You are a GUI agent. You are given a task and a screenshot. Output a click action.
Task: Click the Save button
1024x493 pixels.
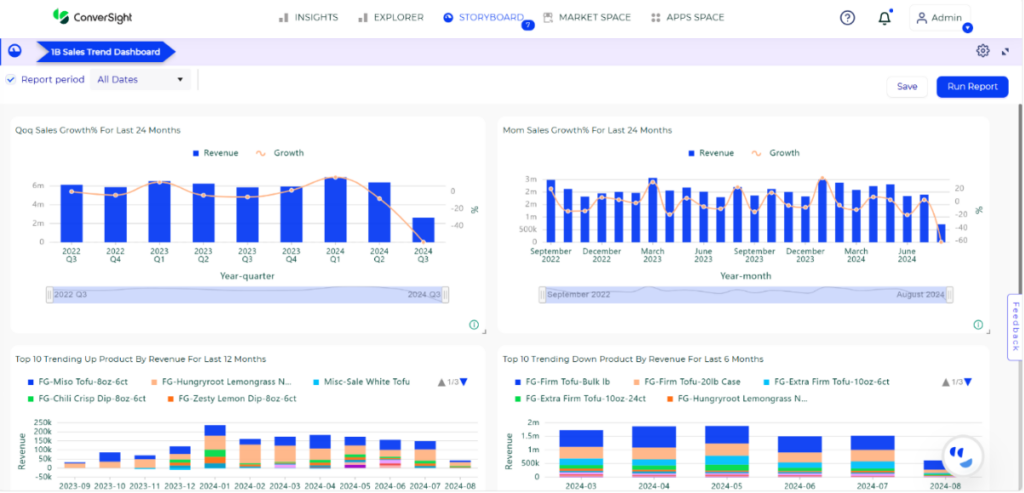pyautogui.click(x=906, y=87)
